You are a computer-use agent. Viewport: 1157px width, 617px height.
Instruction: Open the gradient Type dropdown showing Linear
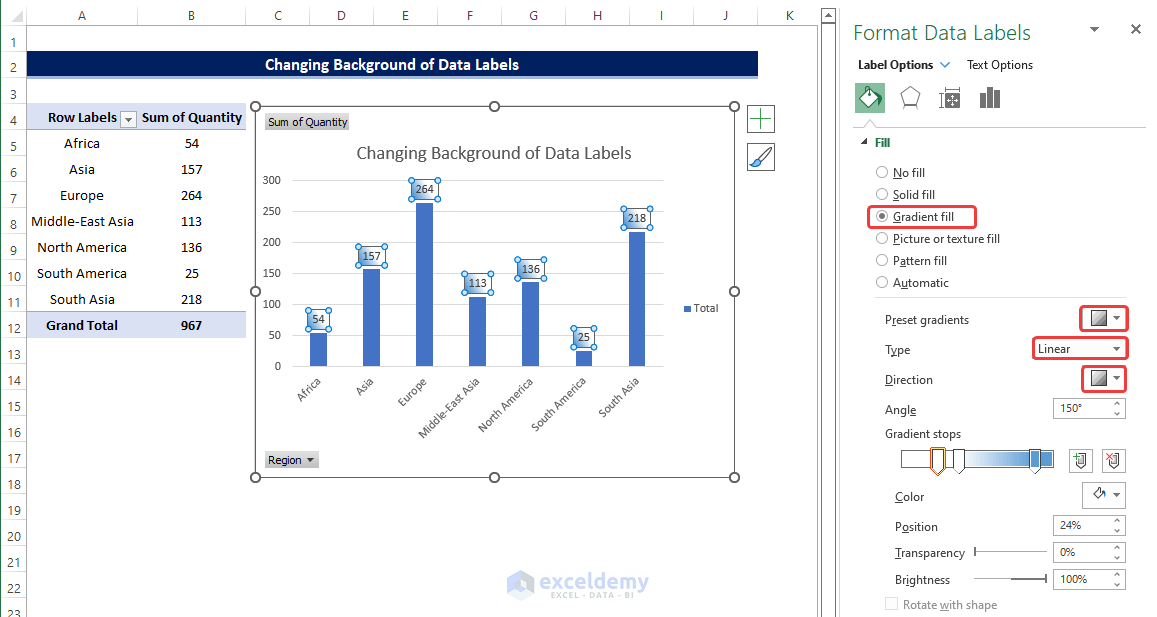(x=1080, y=349)
